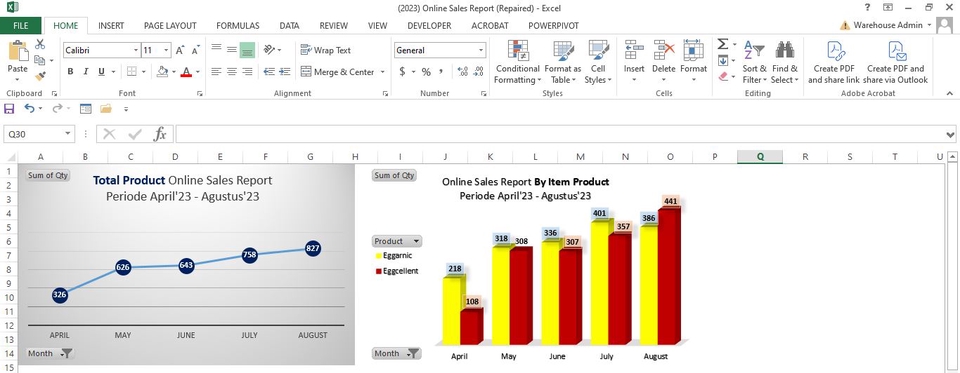The height and width of the screenshot is (373, 960).
Task: Switch to the FORMULAS tab
Action: [238, 26]
